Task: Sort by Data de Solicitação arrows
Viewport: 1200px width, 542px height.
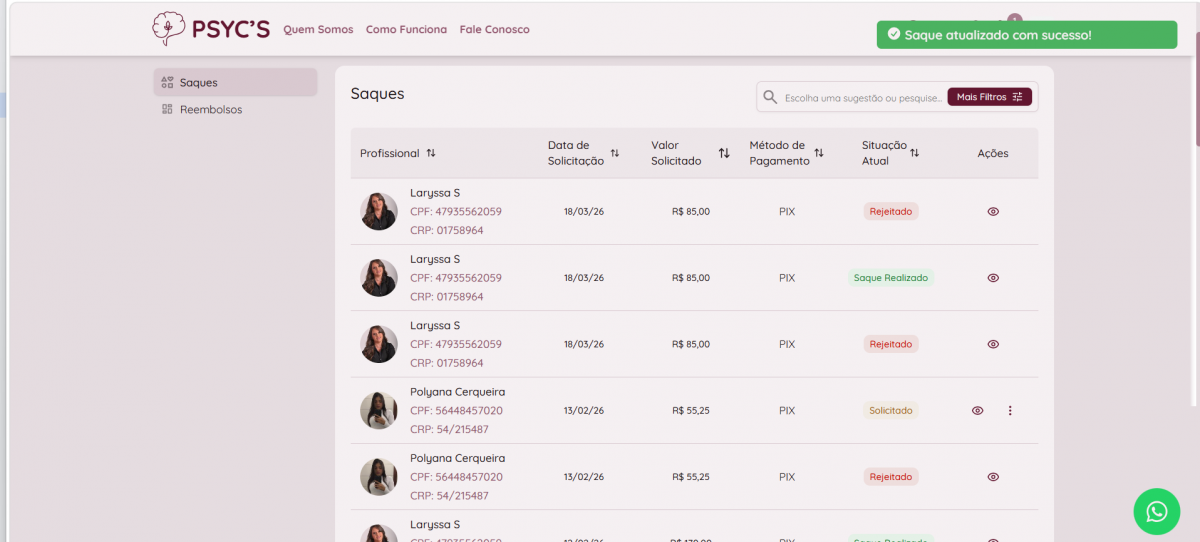Action: (615, 153)
